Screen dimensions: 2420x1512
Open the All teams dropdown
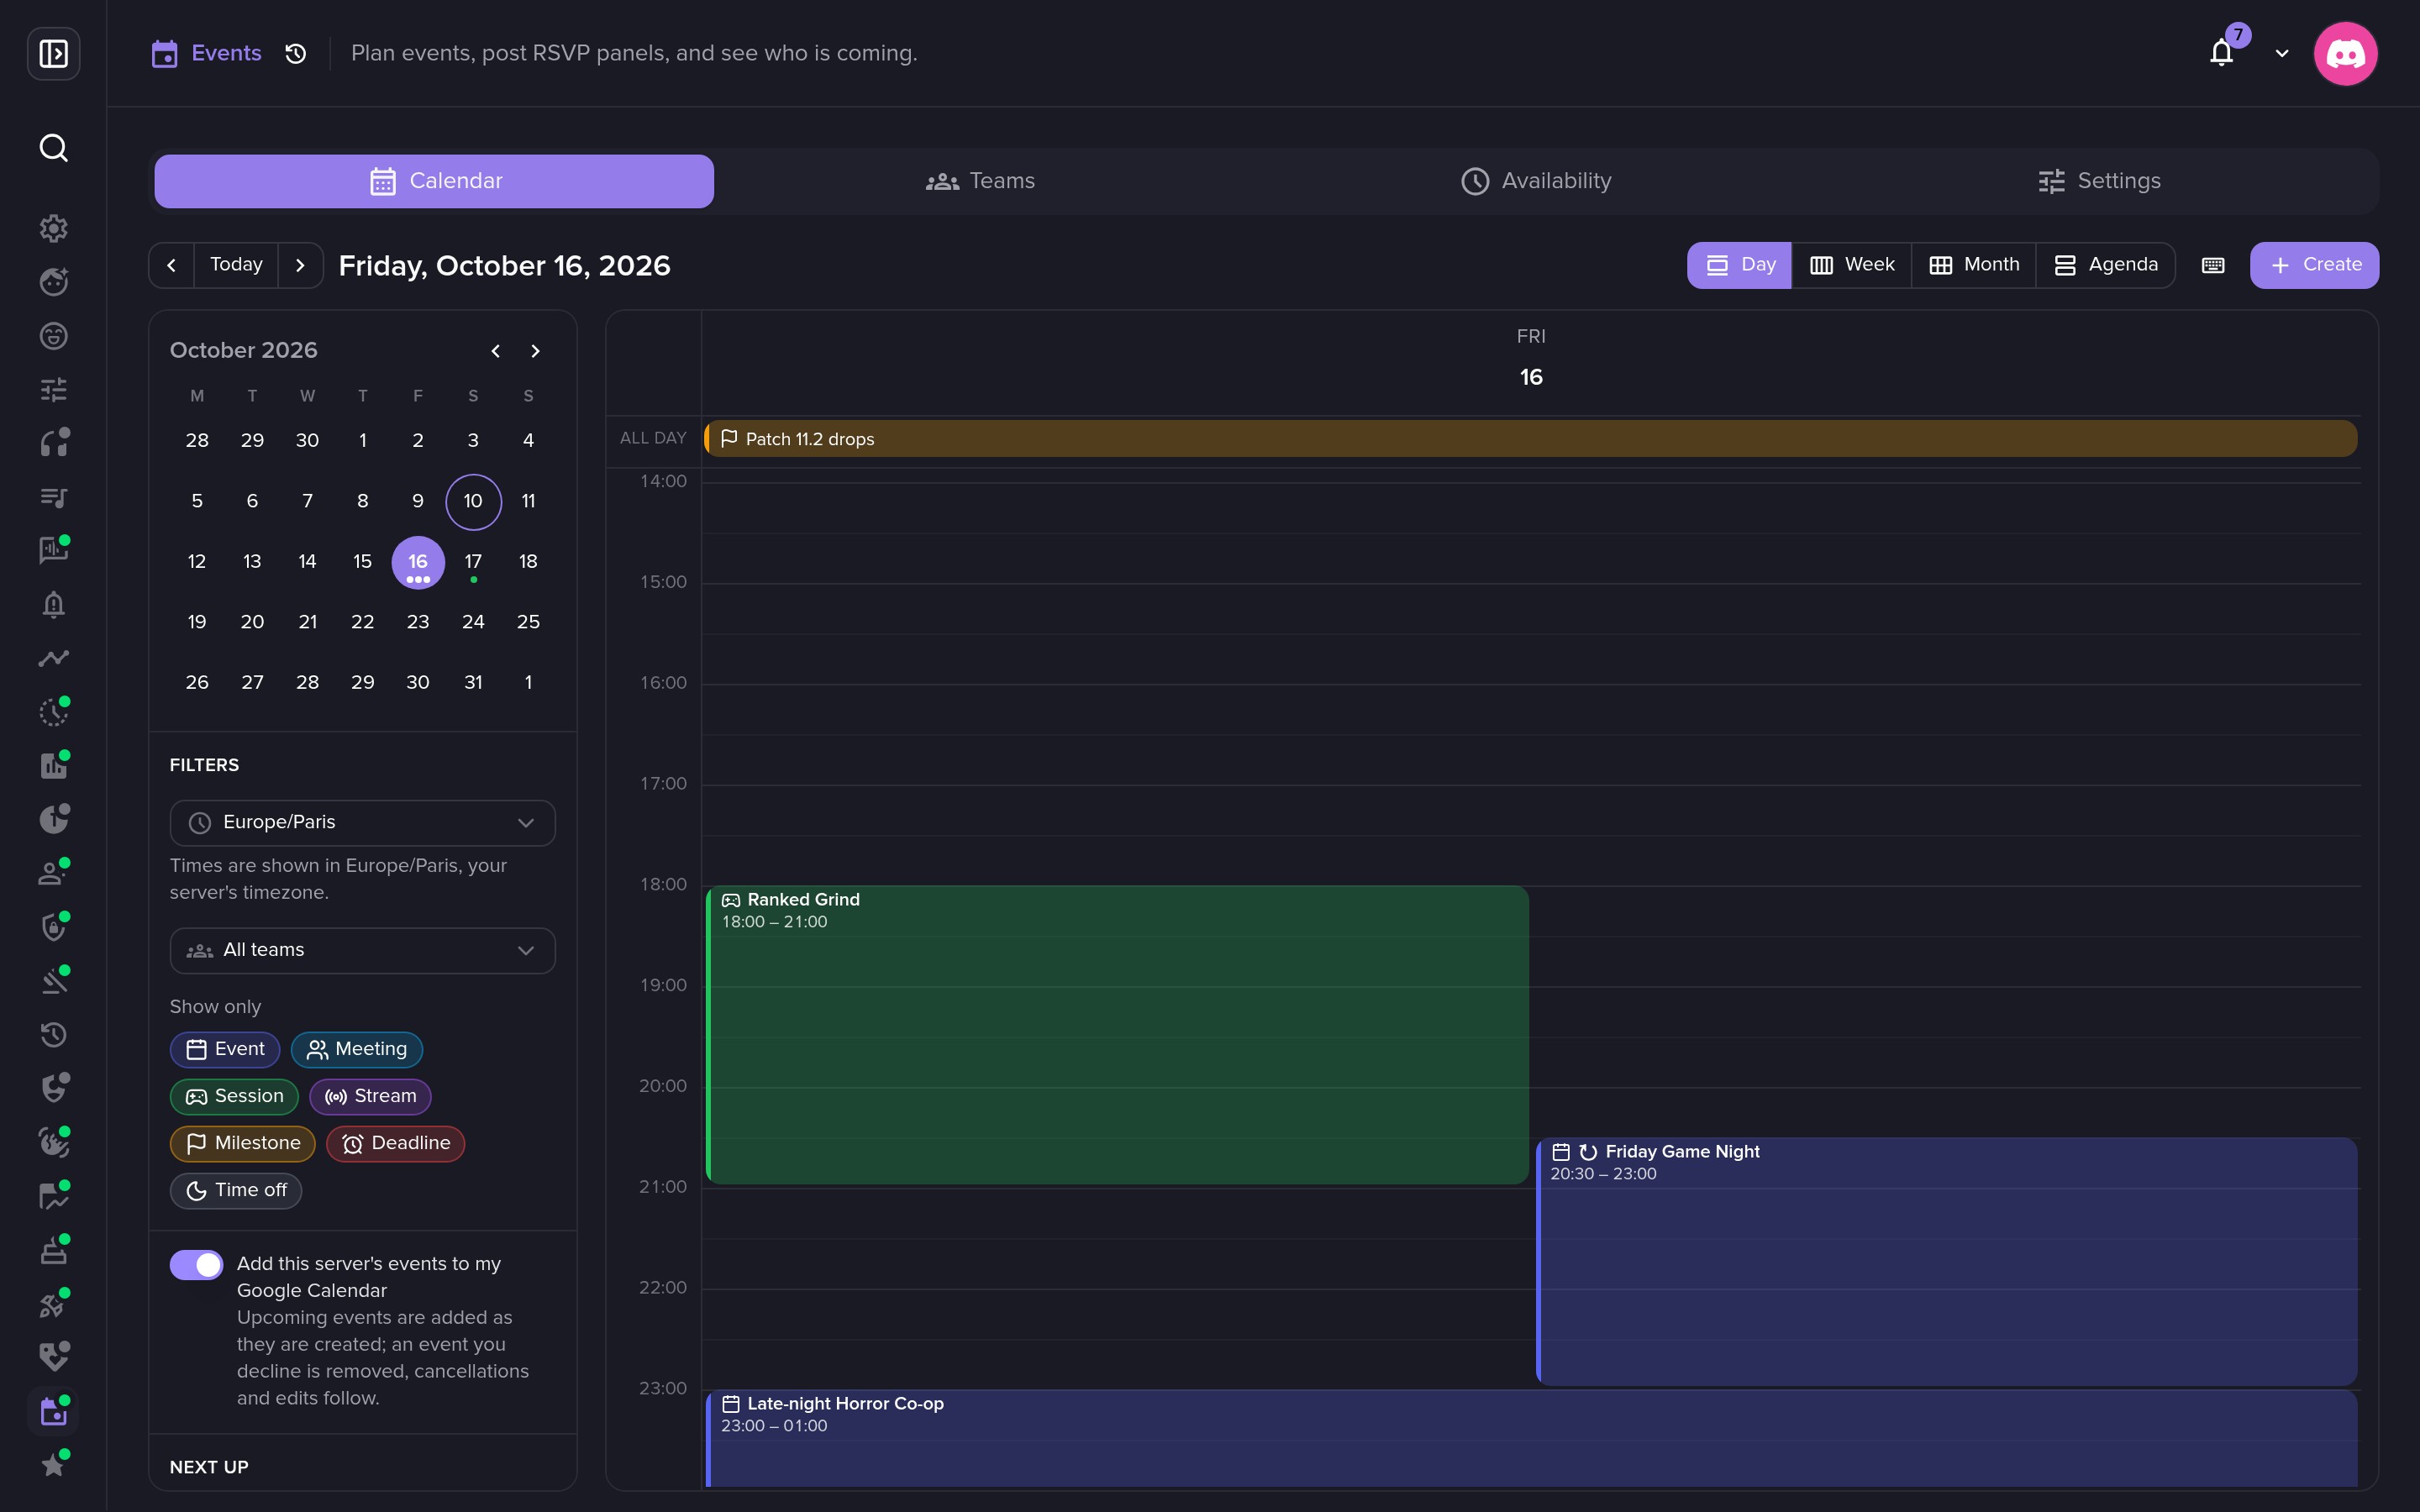coord(362,950)
